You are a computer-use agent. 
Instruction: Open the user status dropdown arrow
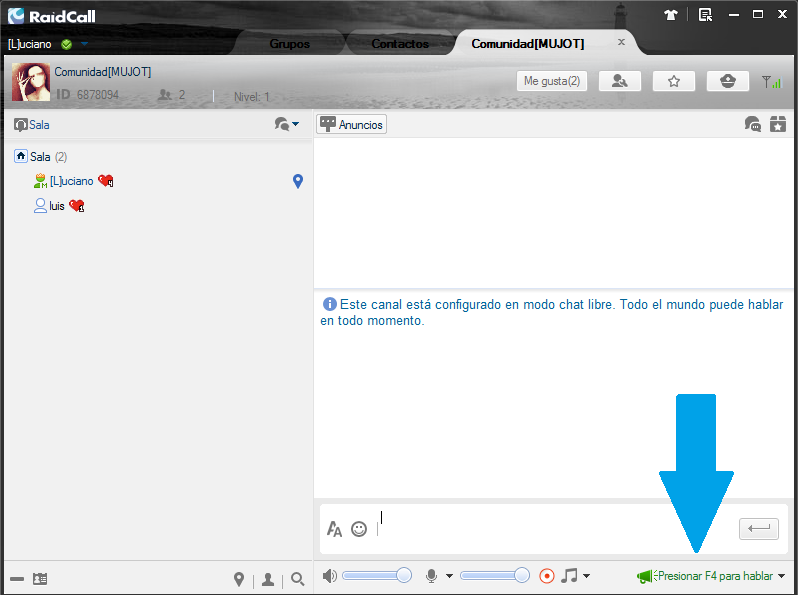pos(85,44)
